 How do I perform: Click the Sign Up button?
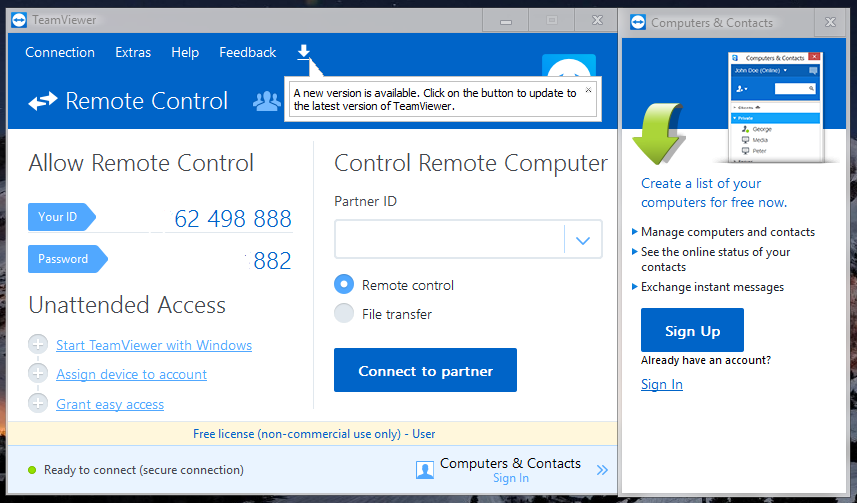pyautogui.click(x=692, y=330)
